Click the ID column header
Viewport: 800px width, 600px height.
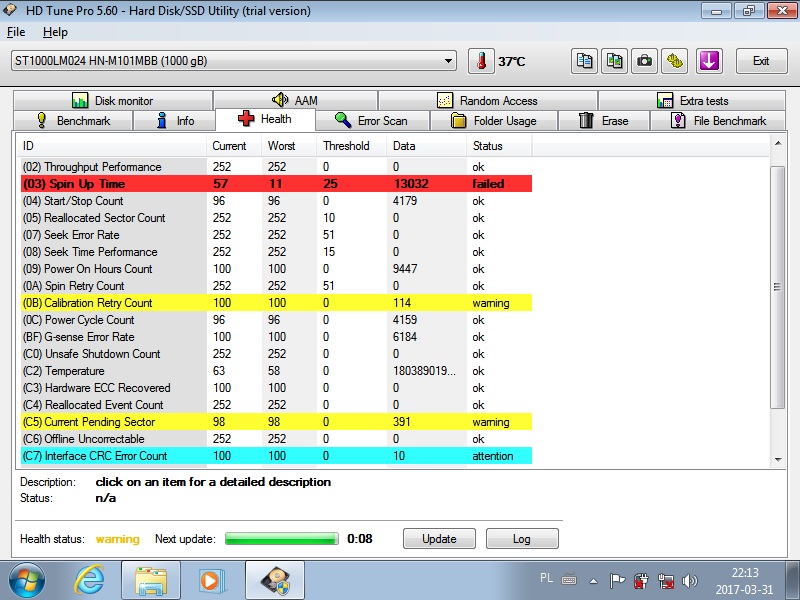(x=113, y=146)
